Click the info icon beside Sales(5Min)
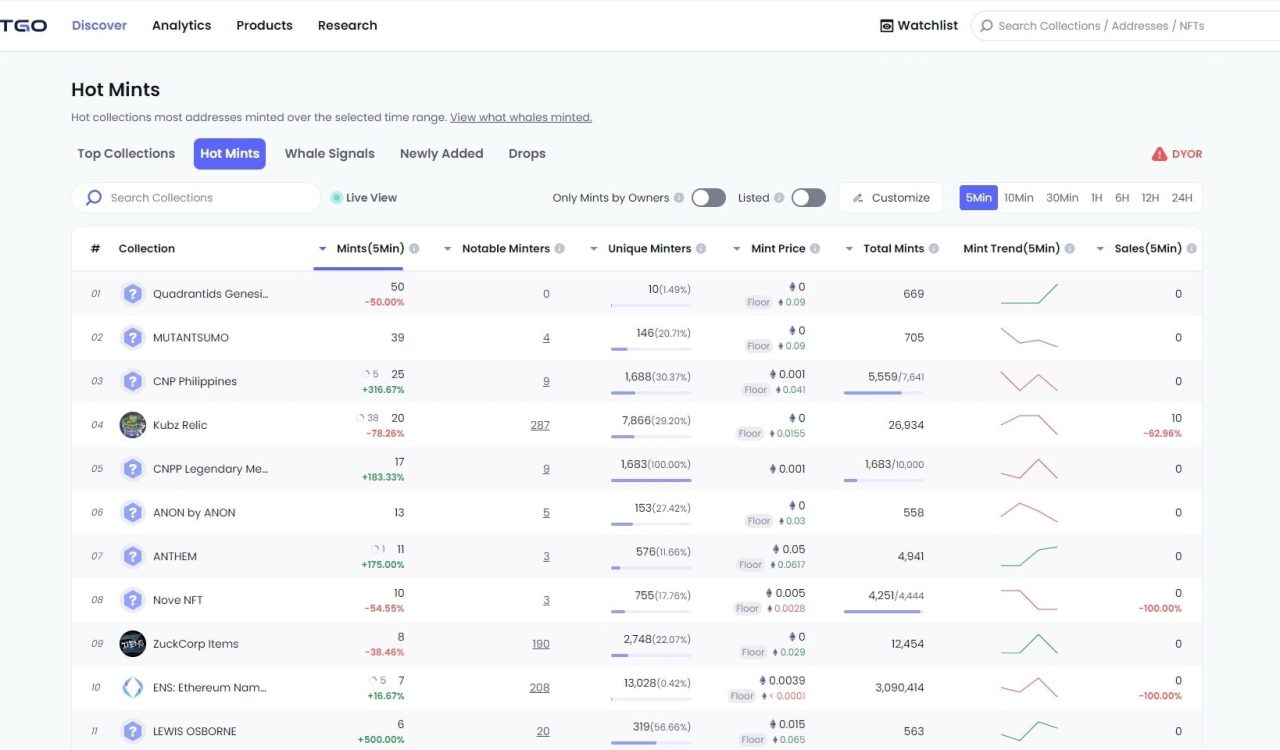 click(1191, 249)
